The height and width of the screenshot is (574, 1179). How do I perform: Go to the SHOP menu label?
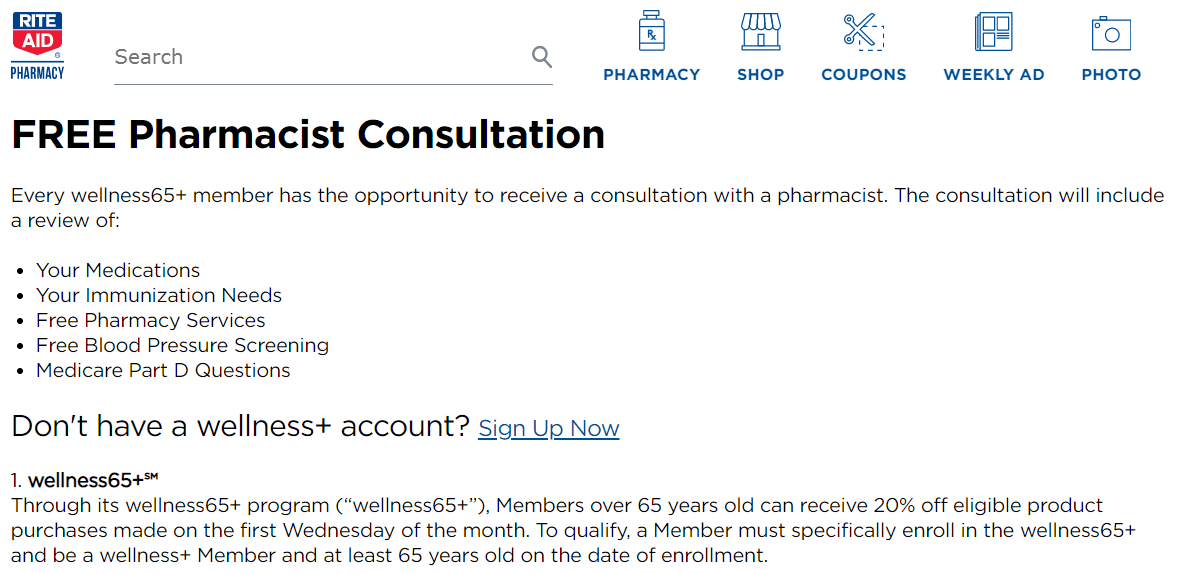click(x=760, y=74)
